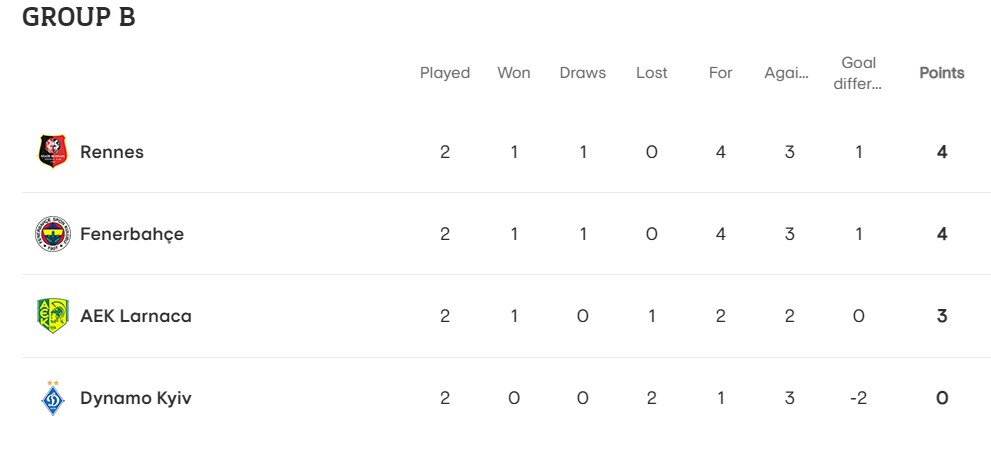
Task: Click Dynamo Kyiv's -2 goal difference
Action: 858,398
